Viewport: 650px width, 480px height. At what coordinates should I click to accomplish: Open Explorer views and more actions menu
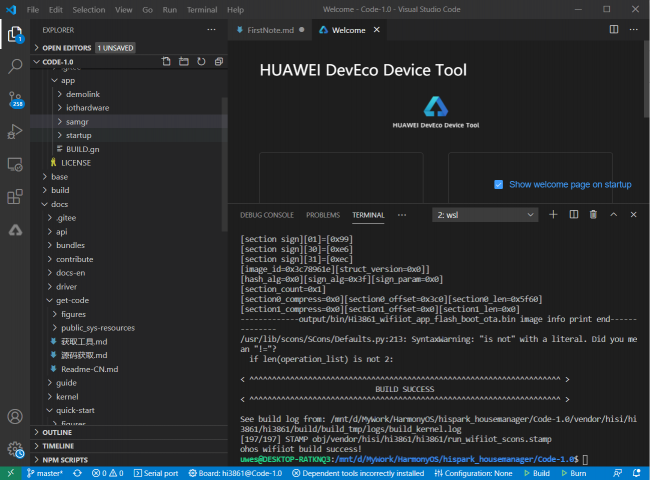[x=211, y=30]
